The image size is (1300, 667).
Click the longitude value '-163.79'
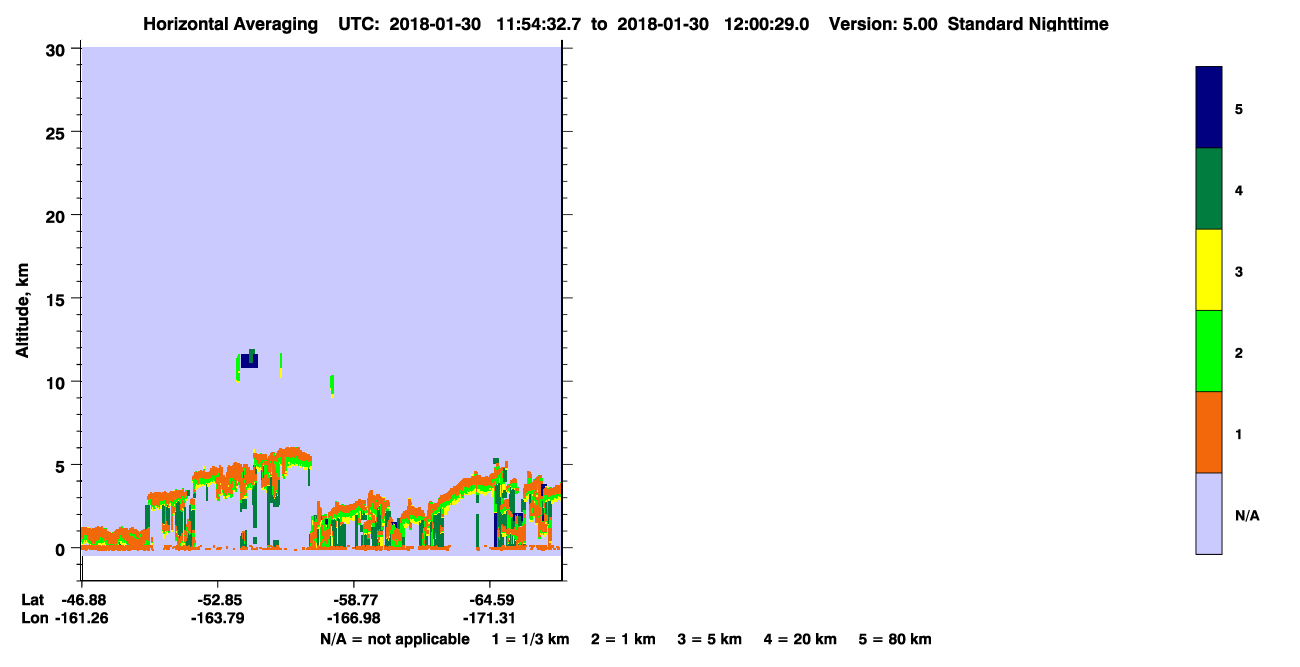coord(218,619)
